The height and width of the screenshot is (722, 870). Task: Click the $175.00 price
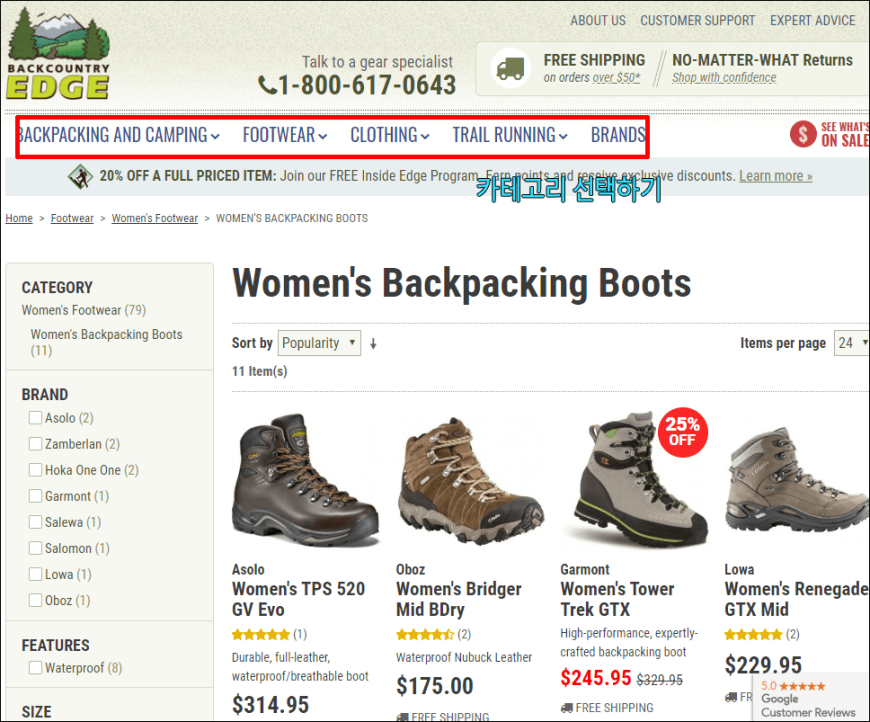click(x=434, y=686)
